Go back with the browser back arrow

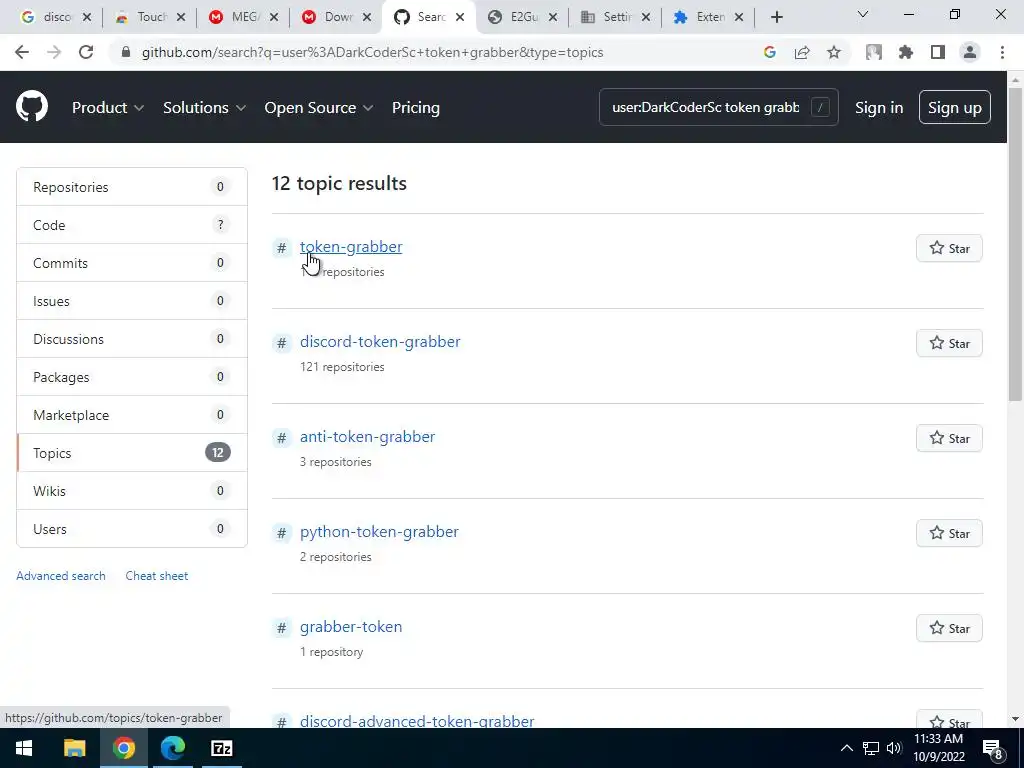(x=22, y=52)
